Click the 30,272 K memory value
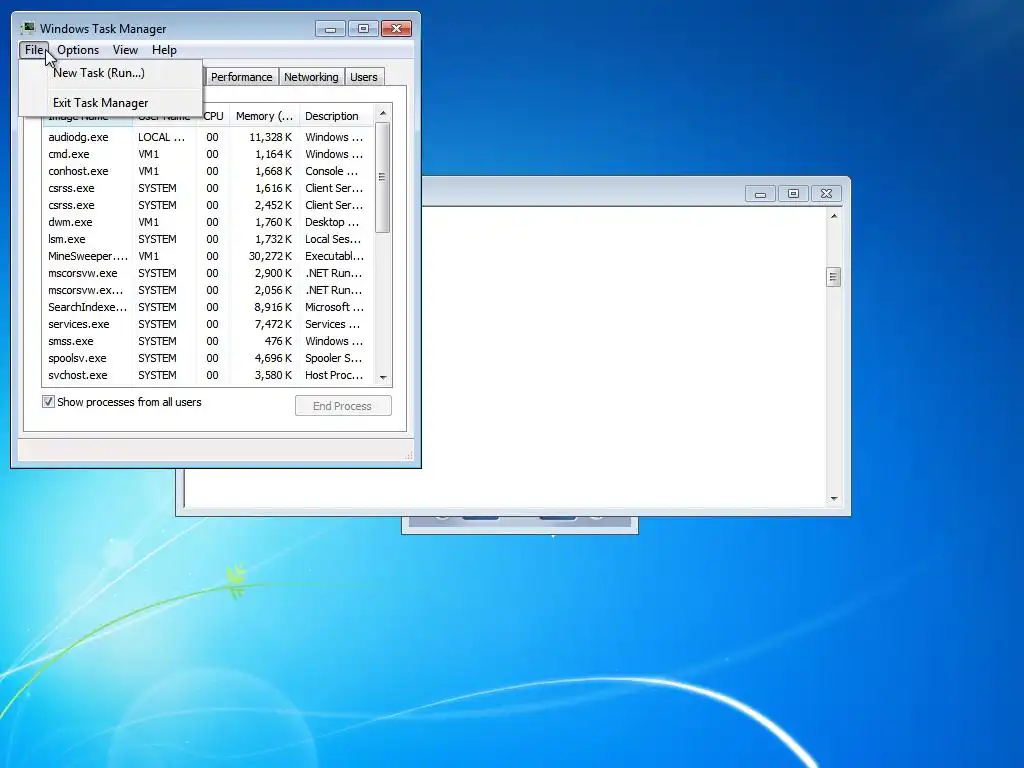This screenshot has width=1024, height=768. [270, 256]
